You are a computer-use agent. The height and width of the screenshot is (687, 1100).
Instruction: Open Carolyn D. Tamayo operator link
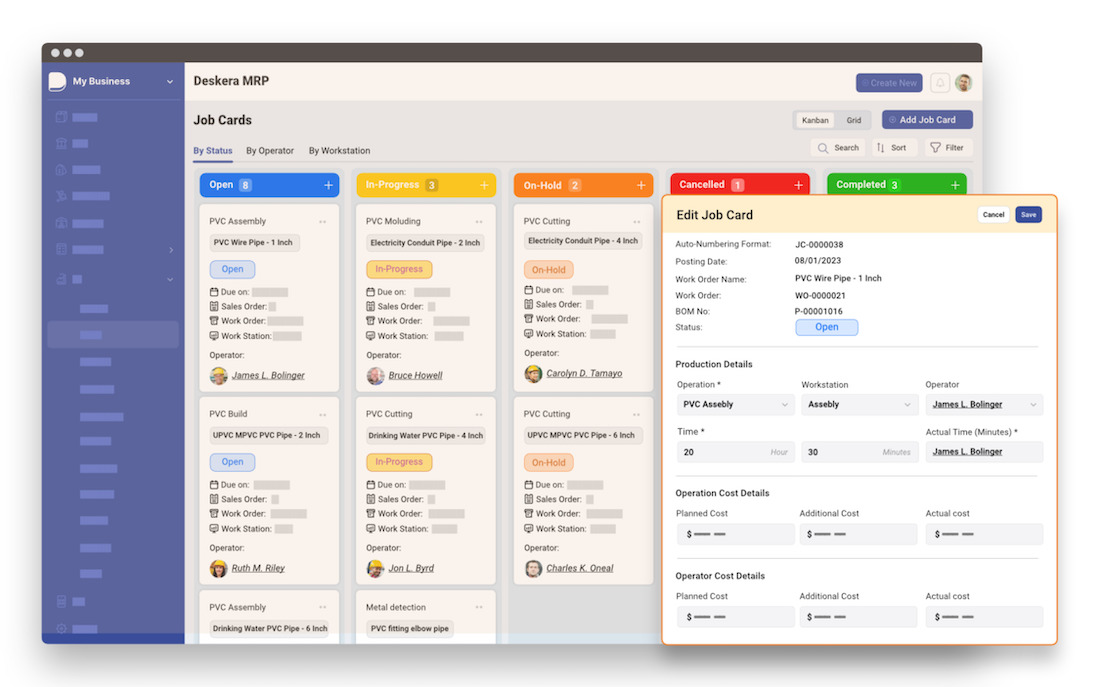(584, 373)
